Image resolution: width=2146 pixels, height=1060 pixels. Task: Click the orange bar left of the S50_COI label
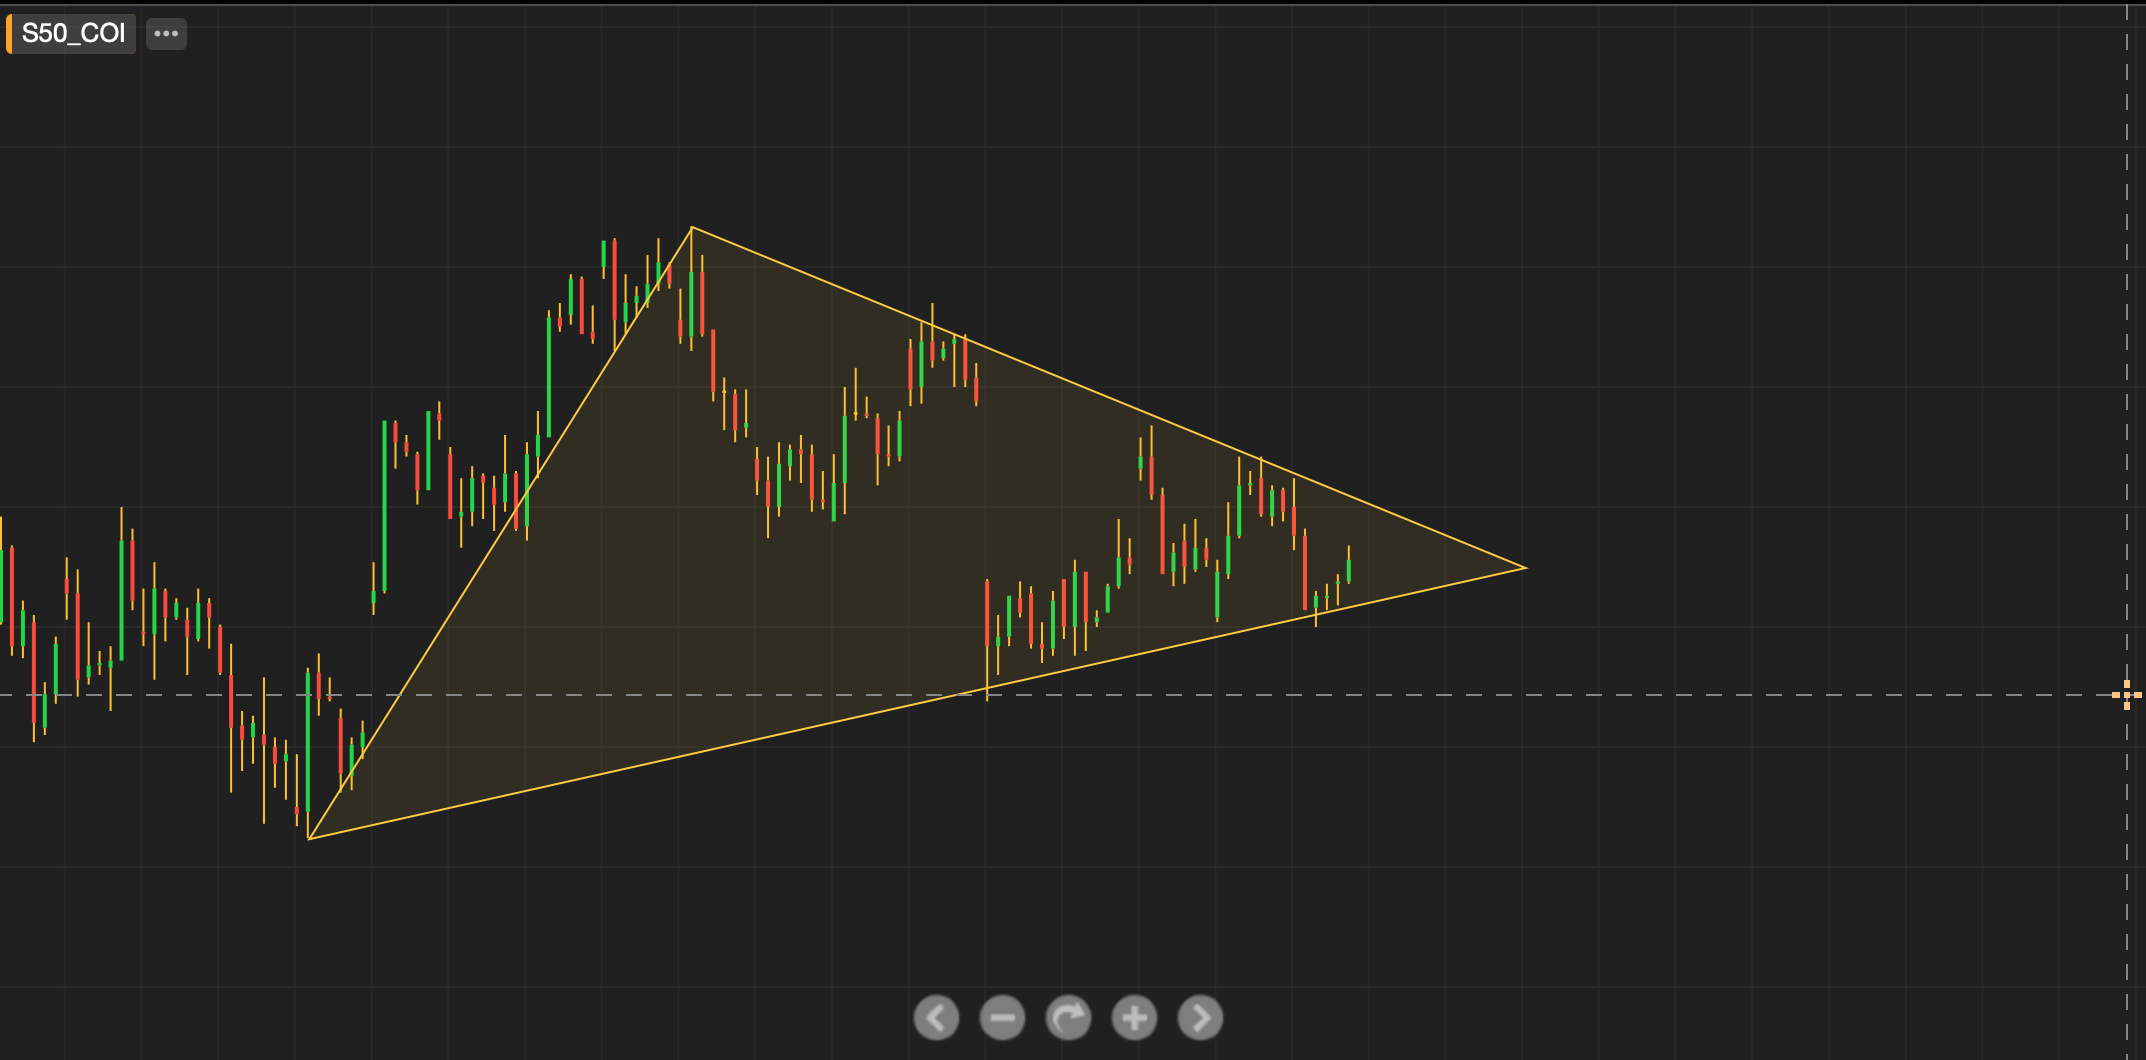point(9,34)
